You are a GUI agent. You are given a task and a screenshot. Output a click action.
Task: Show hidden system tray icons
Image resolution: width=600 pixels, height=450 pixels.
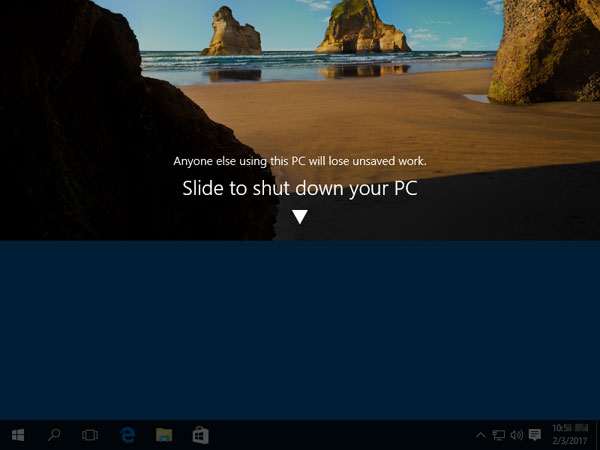pos(480,435)
